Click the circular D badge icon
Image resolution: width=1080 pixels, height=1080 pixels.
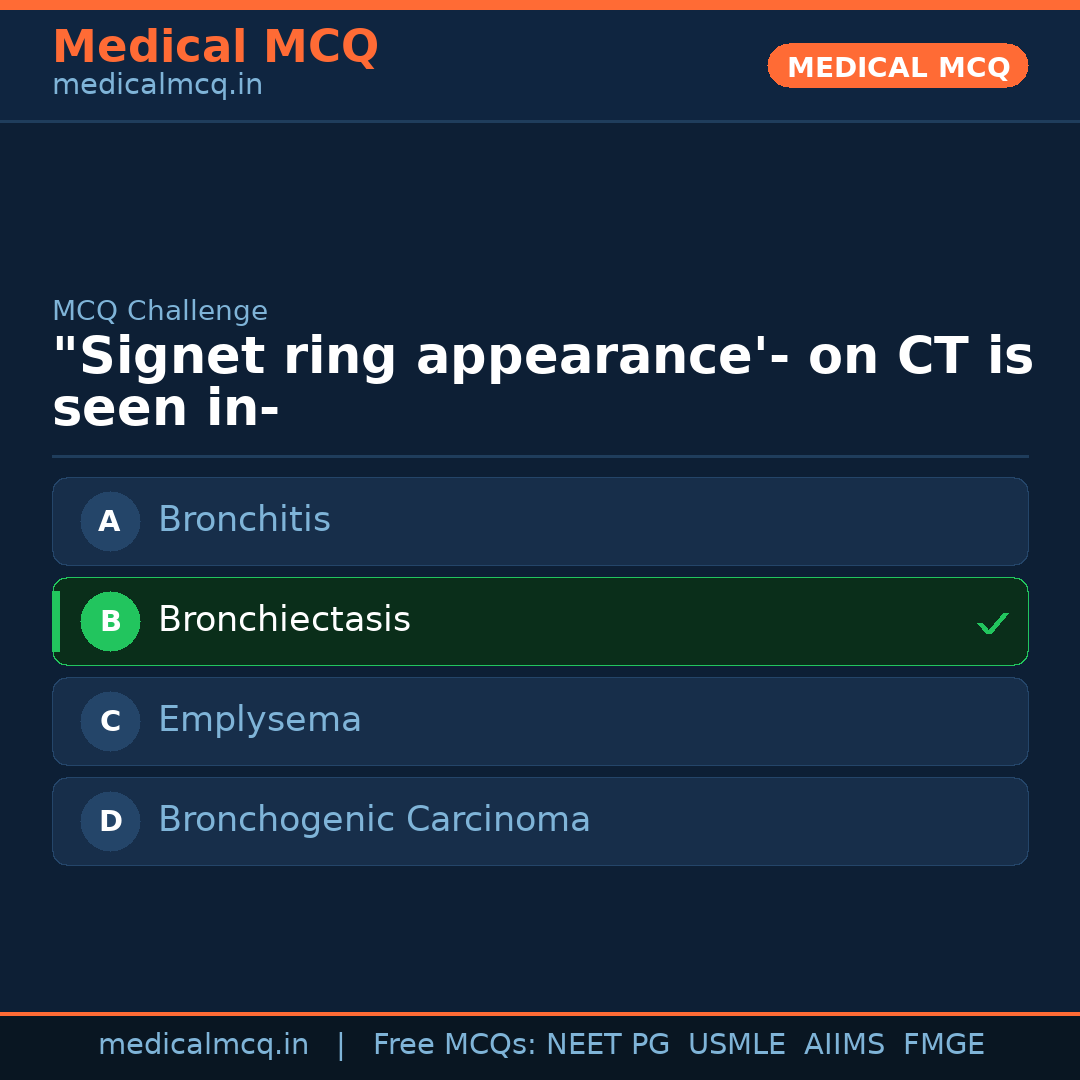pyautogui.click(x=110, y=821)
